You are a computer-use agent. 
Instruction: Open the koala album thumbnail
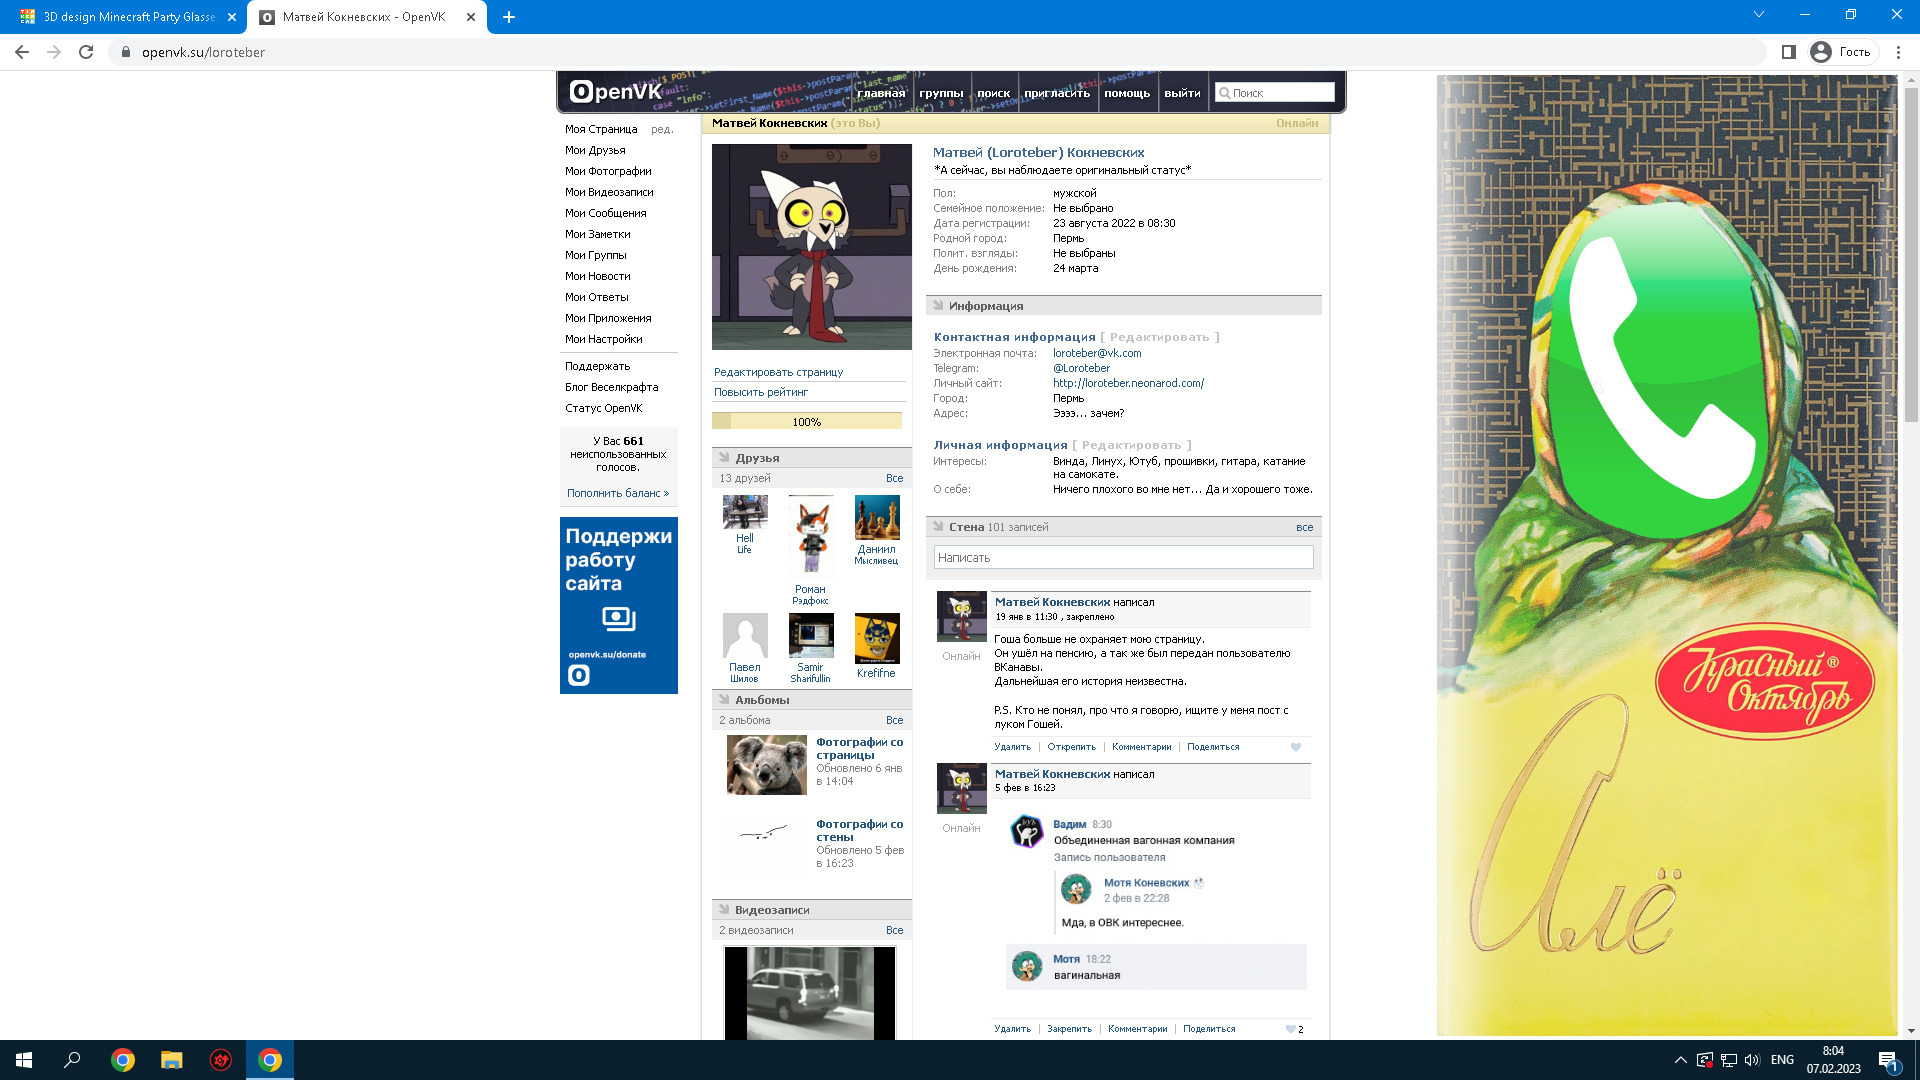(766, 765)
